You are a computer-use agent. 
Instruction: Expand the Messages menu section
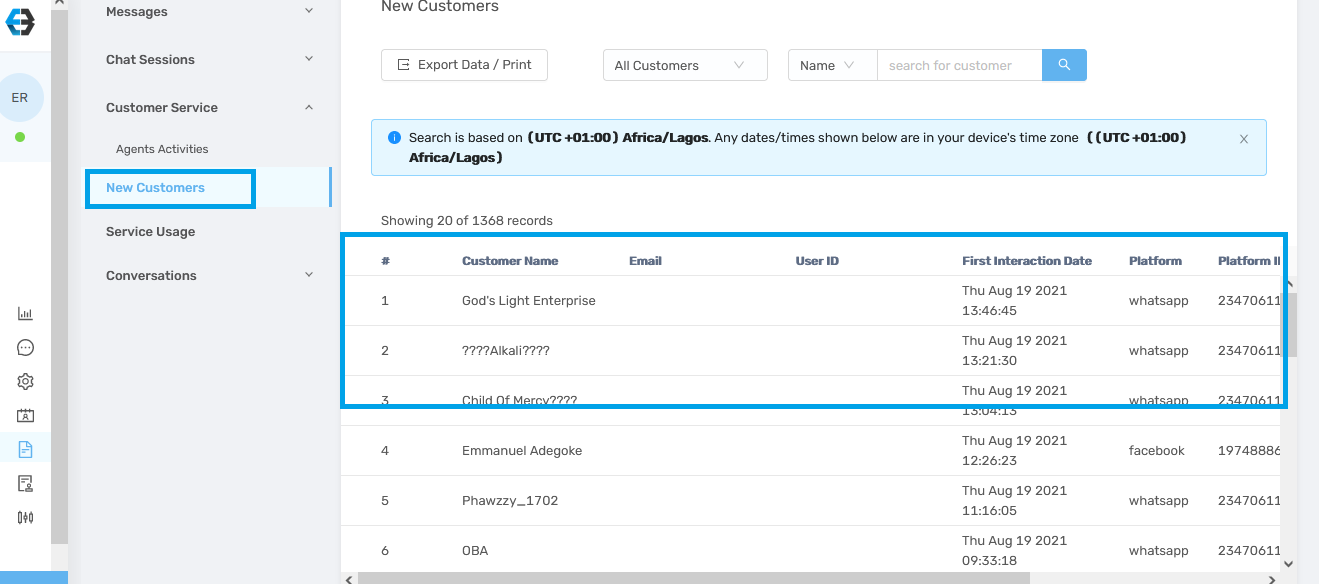pos(209,12)
